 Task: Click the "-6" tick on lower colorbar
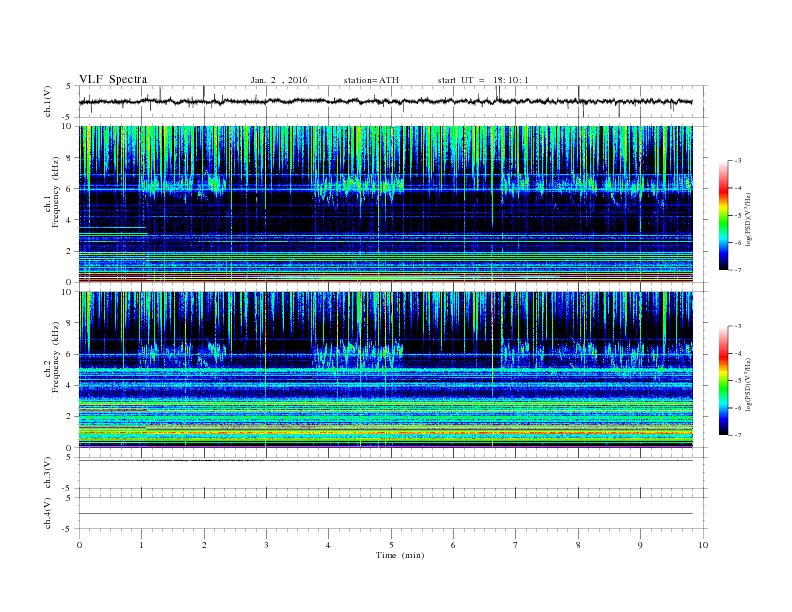click(738, 408)
